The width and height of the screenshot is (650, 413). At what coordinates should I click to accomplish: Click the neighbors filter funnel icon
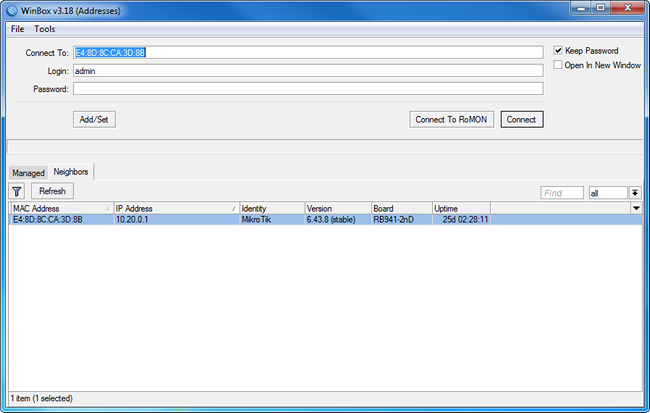click(17, 191)
